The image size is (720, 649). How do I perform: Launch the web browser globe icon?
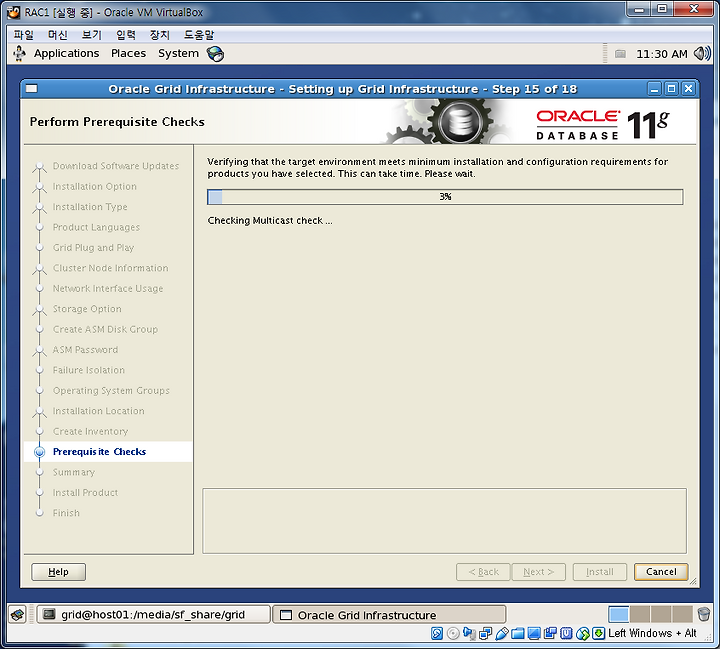[x=215, y=54]
